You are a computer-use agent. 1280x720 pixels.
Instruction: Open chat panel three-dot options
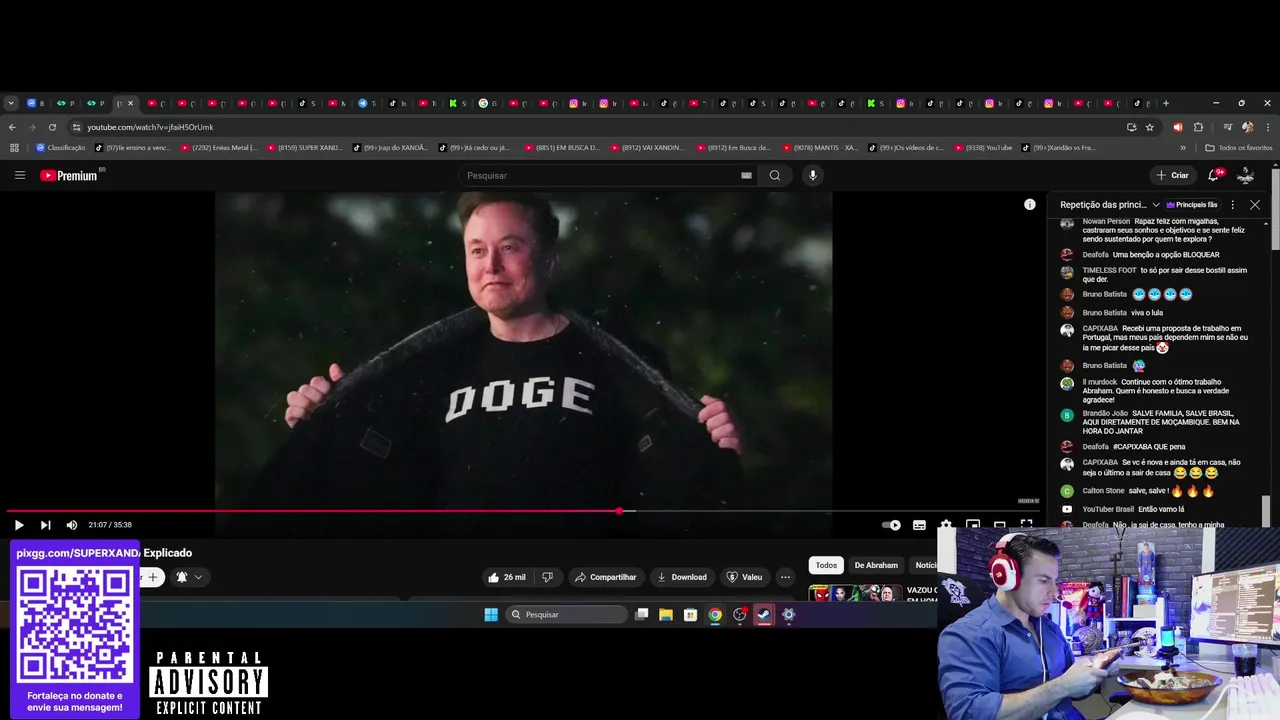coord(1232,204)
